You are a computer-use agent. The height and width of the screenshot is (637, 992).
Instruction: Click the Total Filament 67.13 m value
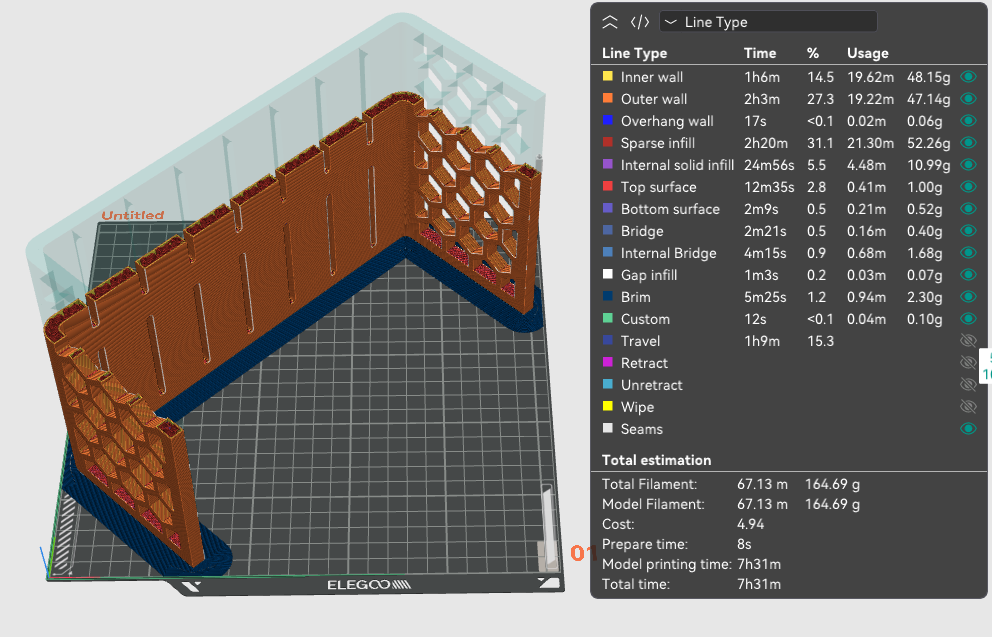[762, 484]
